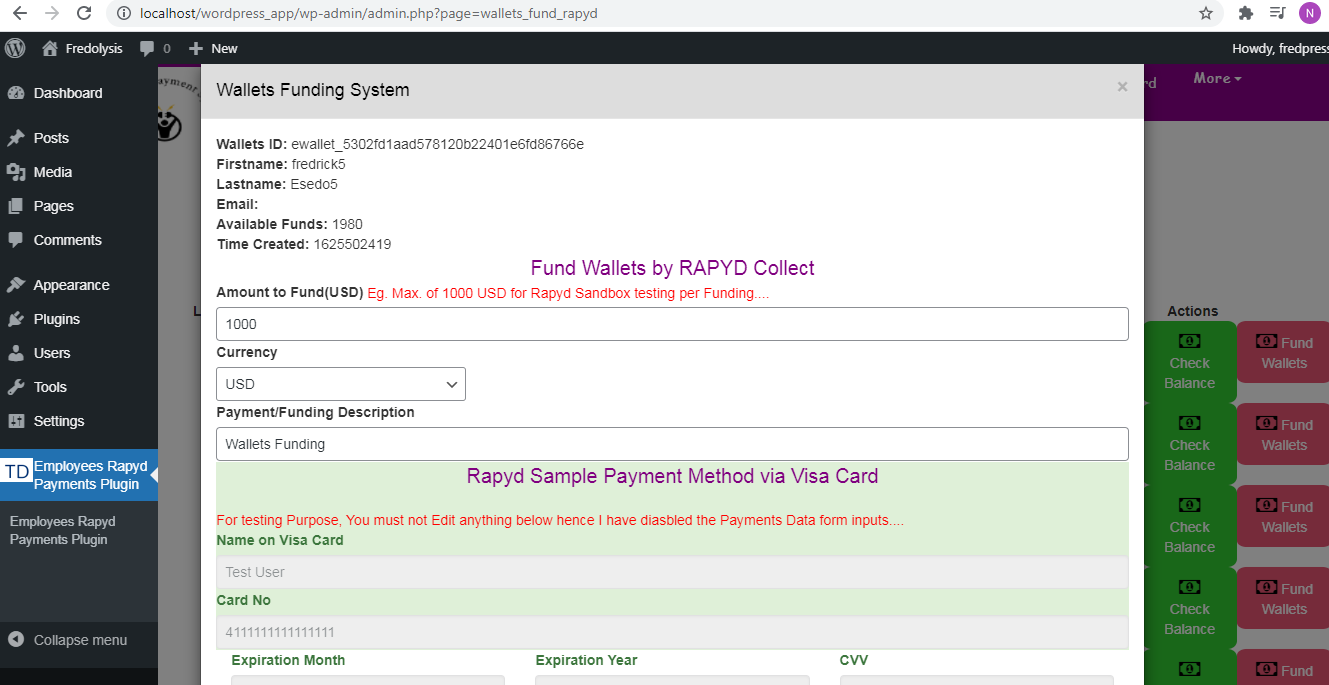Click the Fredolysis home icon

(x=50, y=48)
